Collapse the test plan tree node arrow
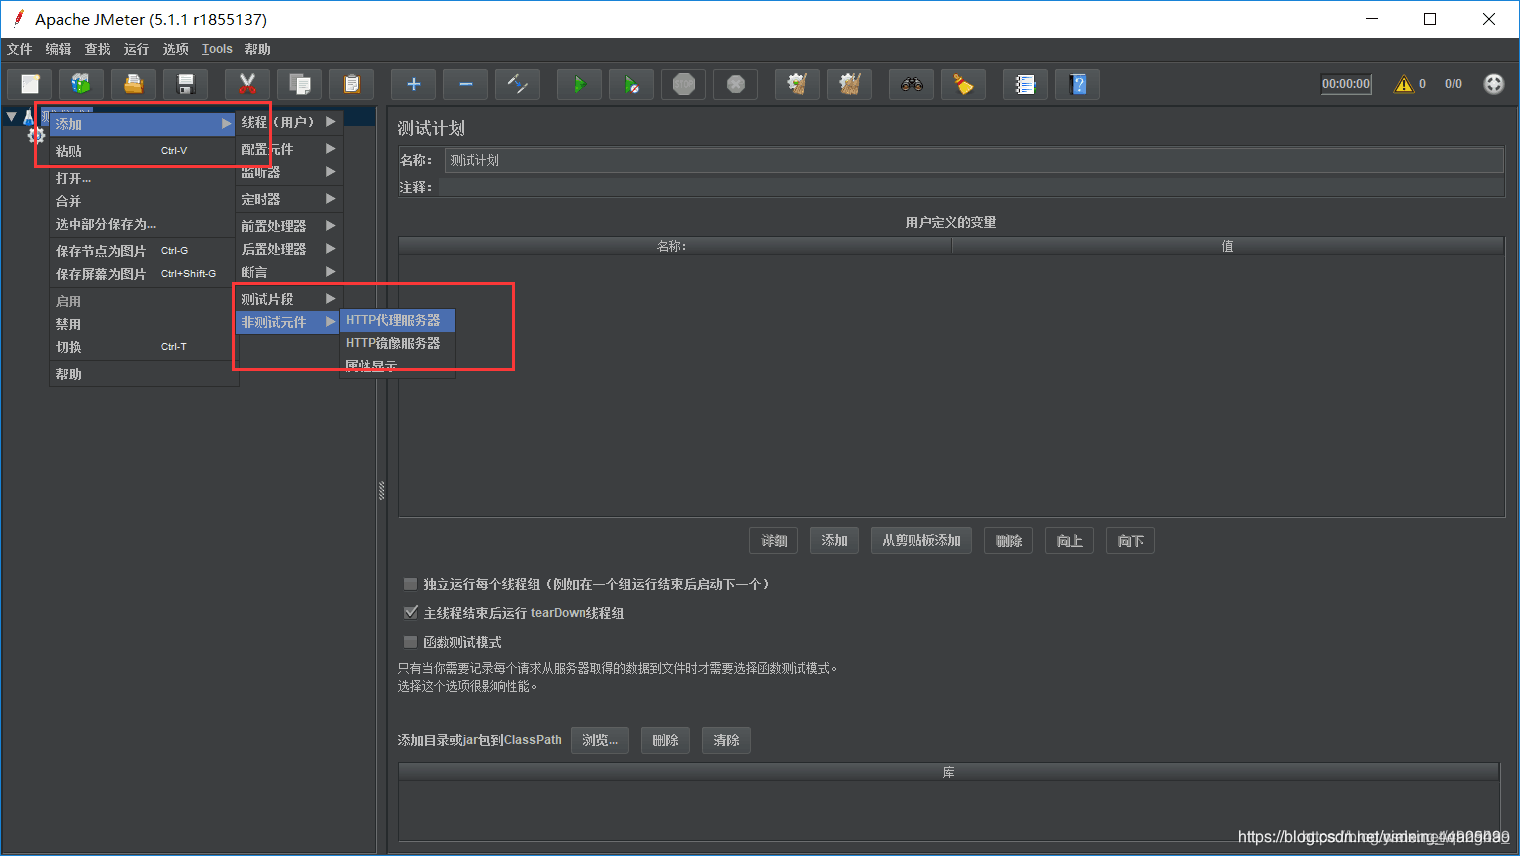 pos(12,117)
